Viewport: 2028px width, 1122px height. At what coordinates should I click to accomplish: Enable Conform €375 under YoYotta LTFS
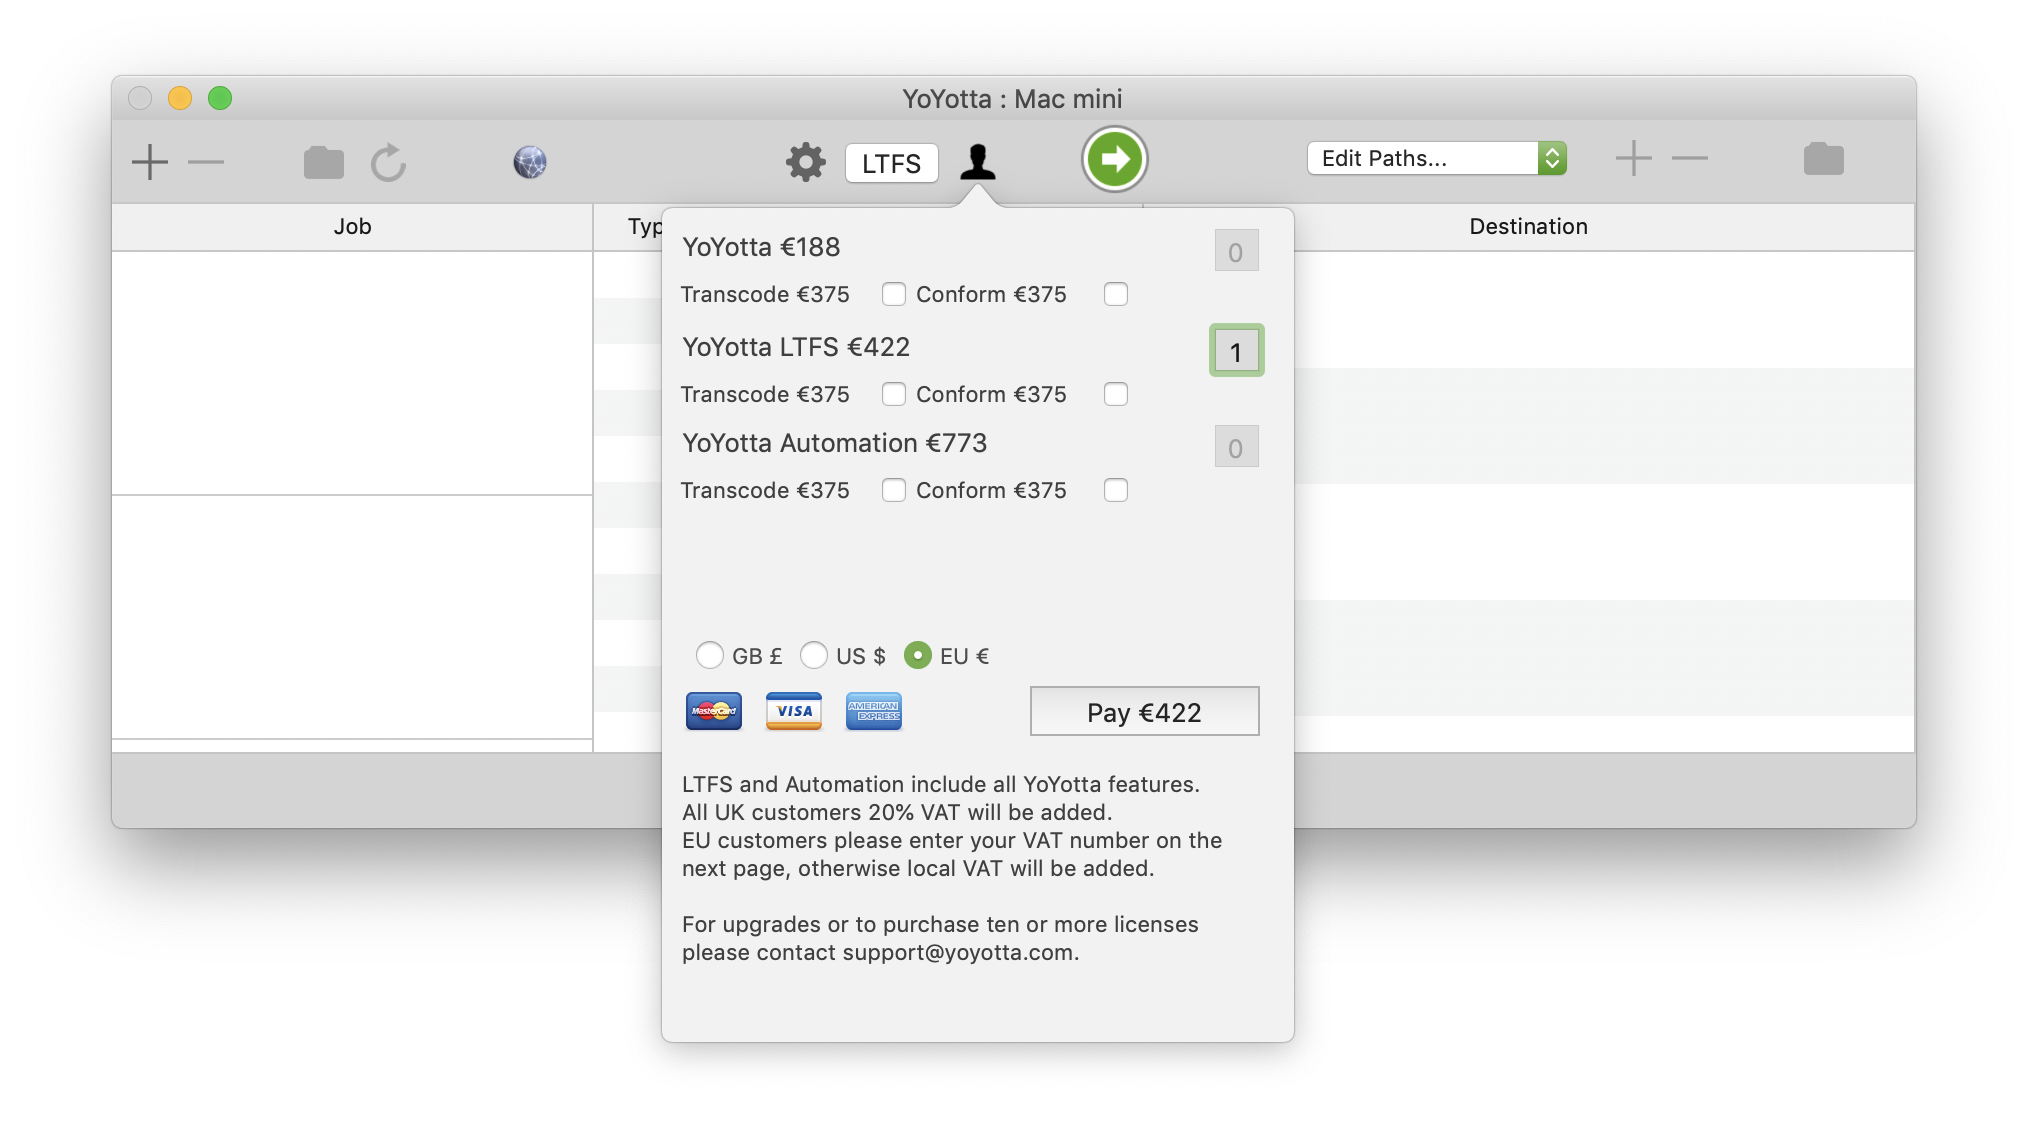[x=1115, y=394]
